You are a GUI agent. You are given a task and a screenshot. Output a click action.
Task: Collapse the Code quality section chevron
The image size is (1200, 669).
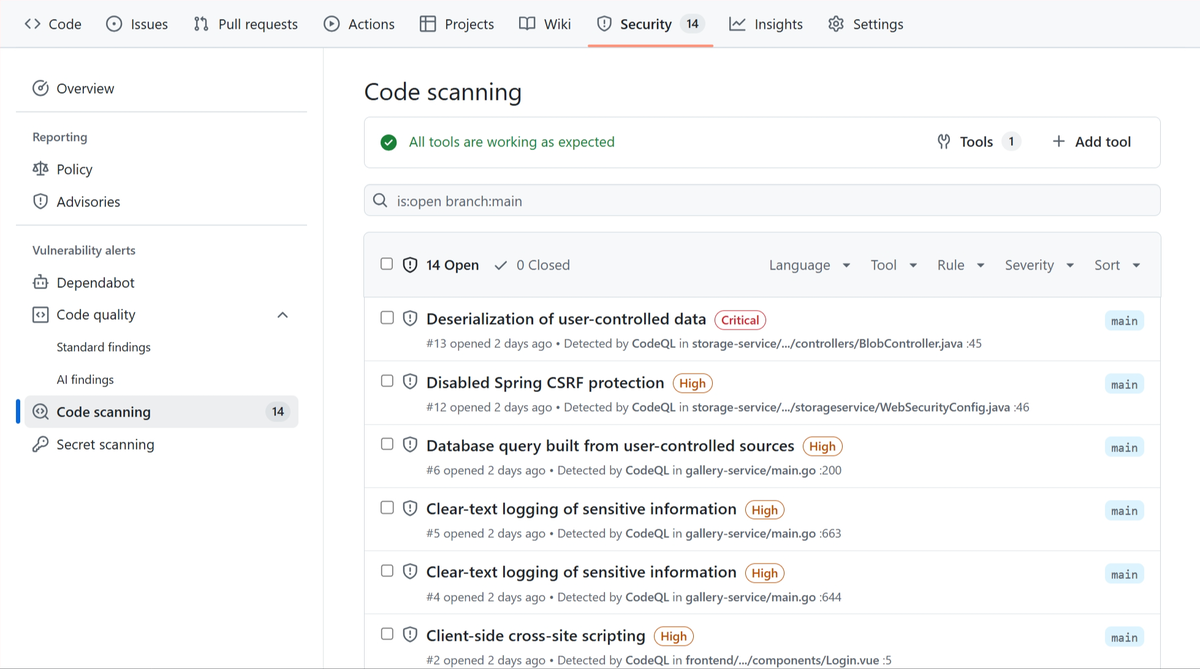tap(282, 315)
